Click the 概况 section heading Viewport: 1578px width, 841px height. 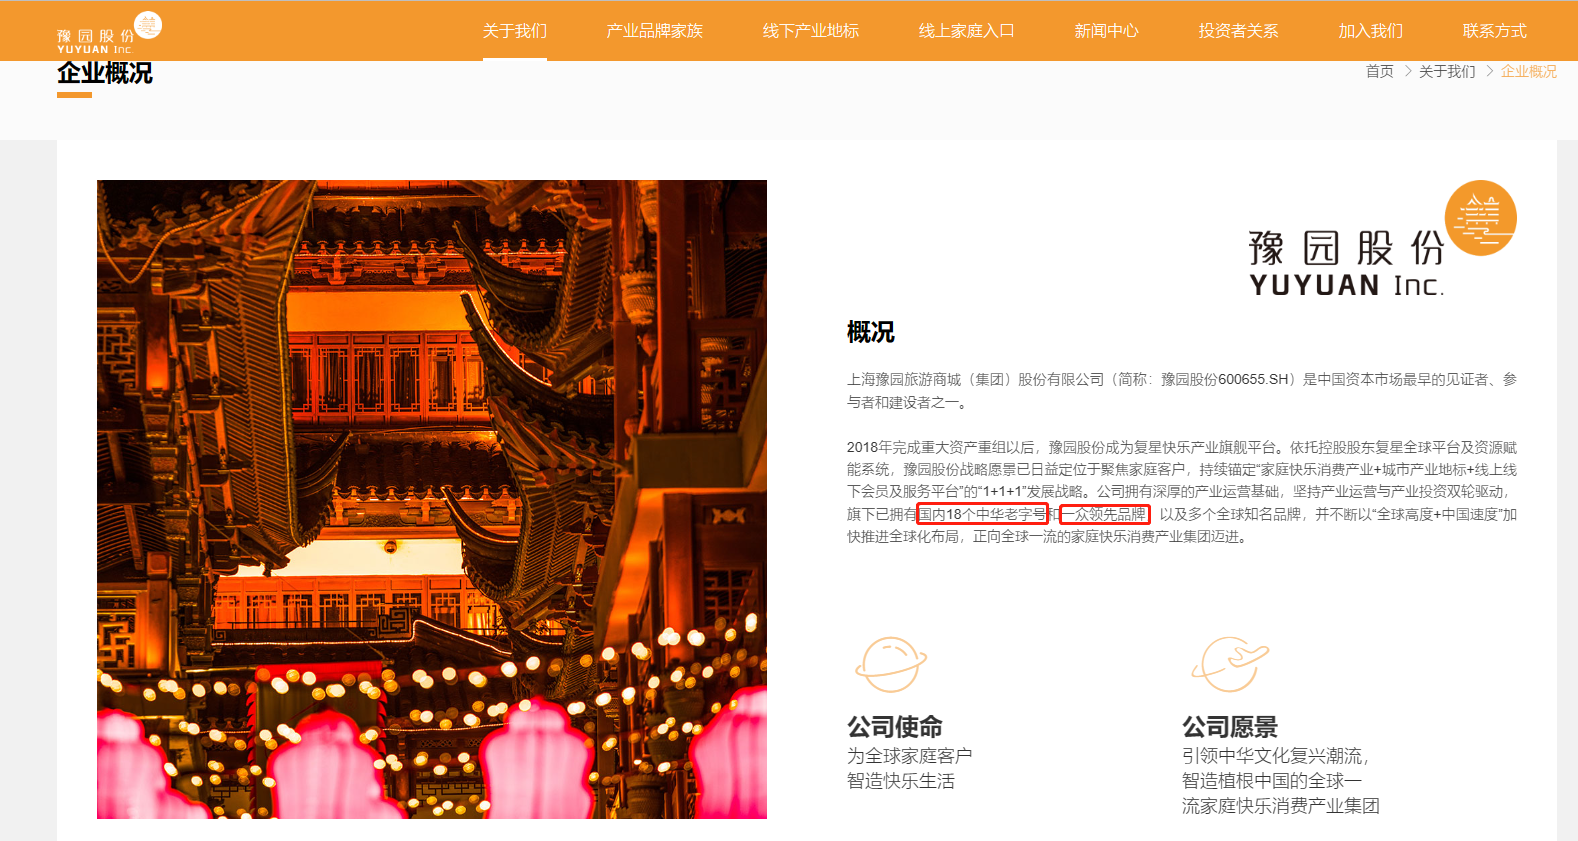pos(871,332)
